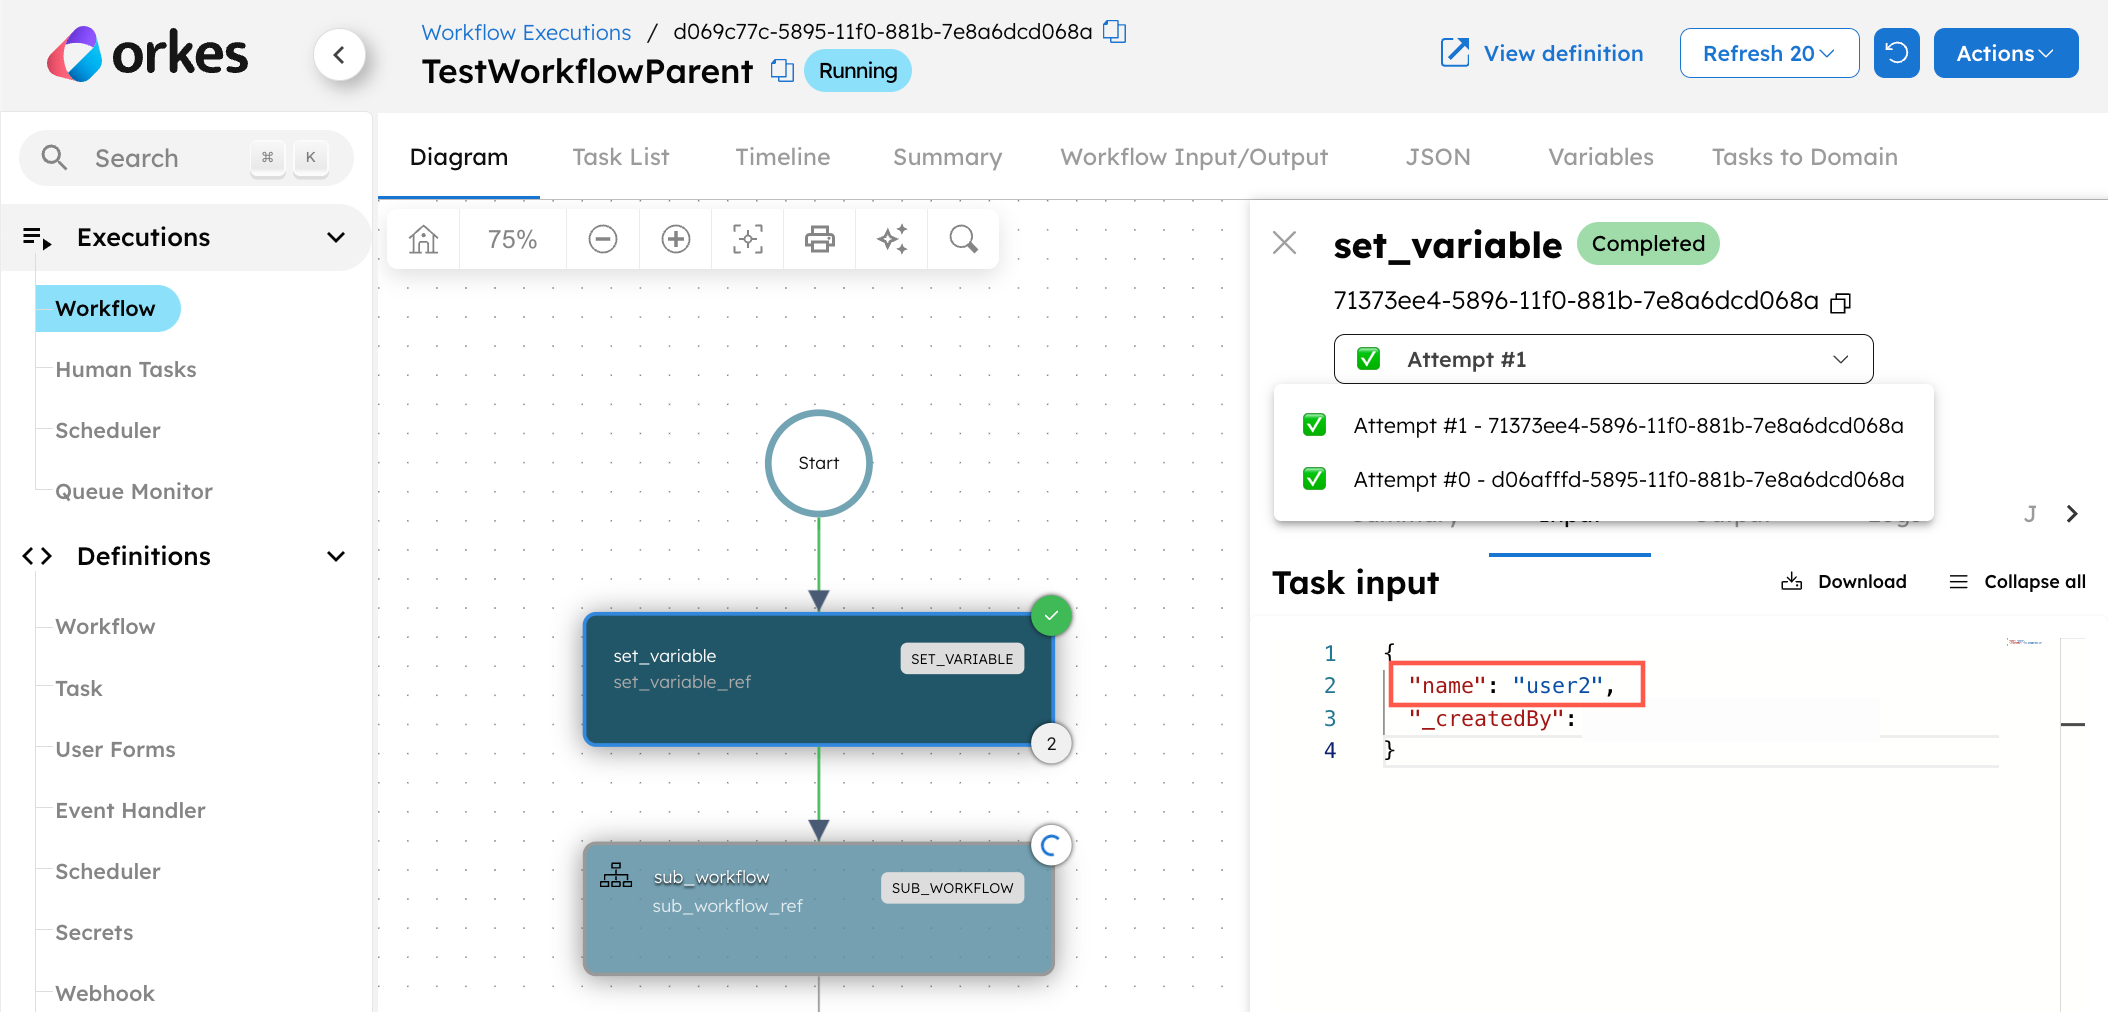Open the Attempt #1 dropdown
Viewport: 2108px width, 1012px height.
pyautogui.click(x=1603, y=359)
